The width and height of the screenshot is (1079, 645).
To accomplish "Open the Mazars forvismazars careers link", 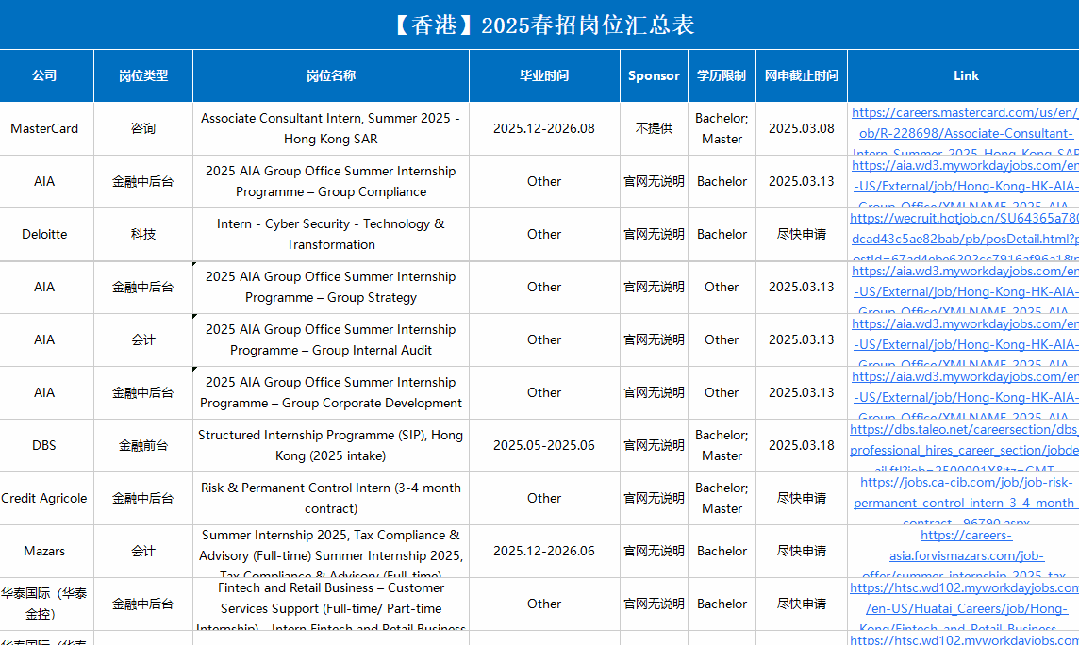I will [965, 551].
